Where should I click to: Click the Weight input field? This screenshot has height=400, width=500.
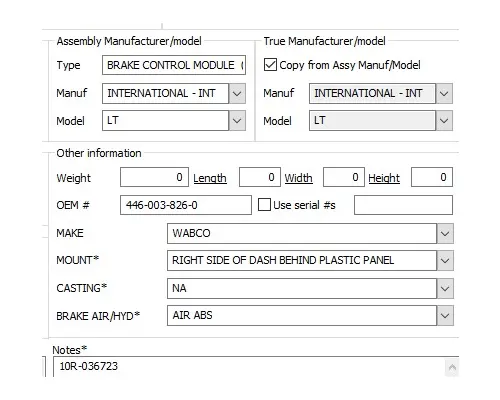coord(154,177)
